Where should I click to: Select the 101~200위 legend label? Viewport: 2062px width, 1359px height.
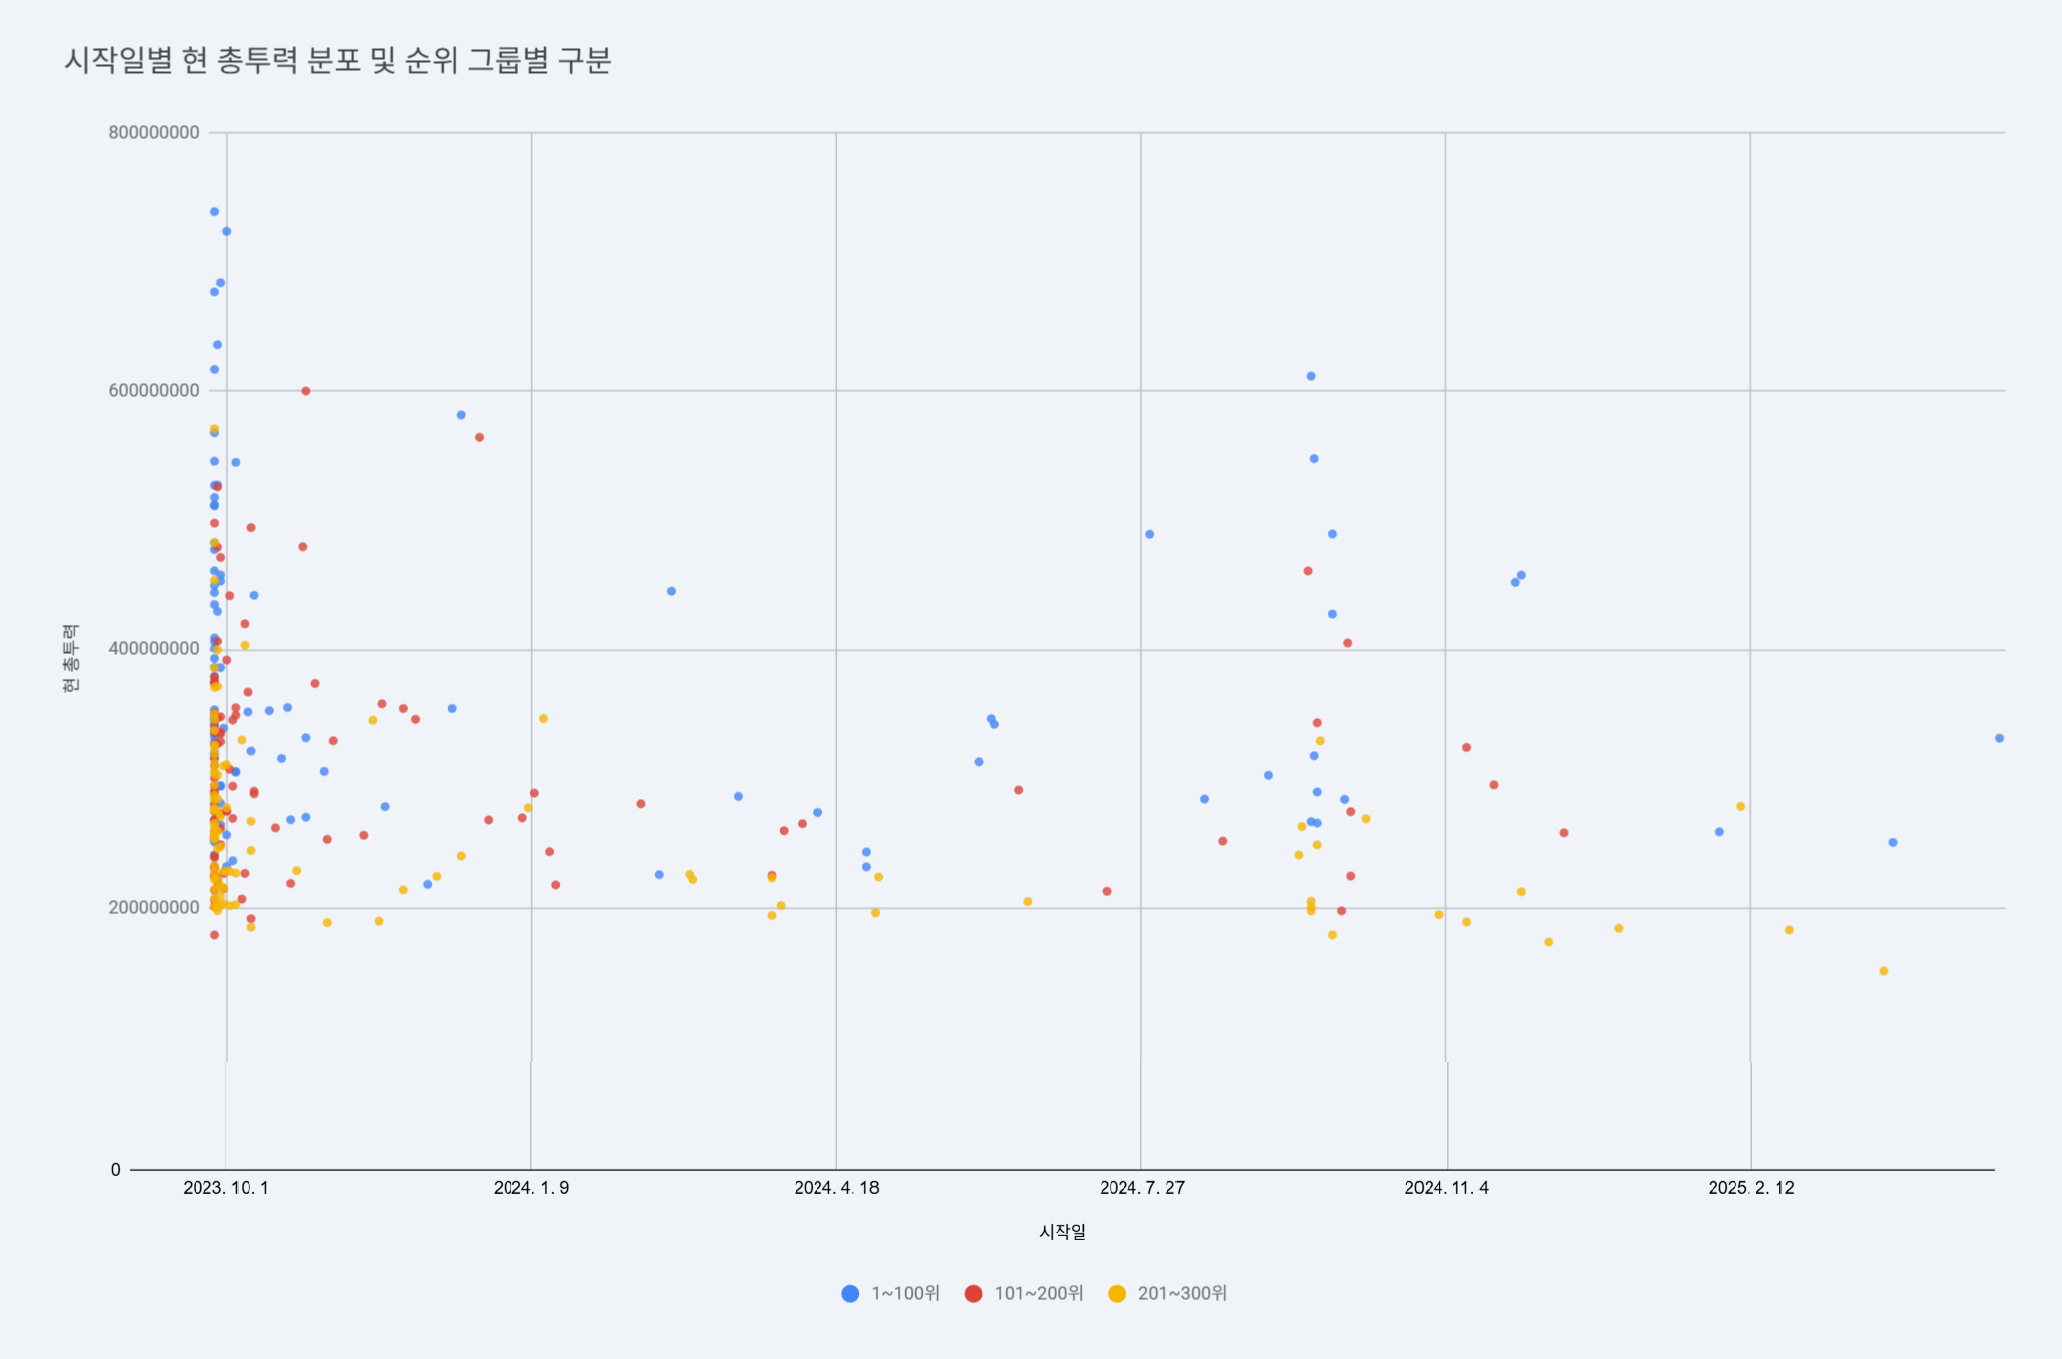pos(1038,1294)
